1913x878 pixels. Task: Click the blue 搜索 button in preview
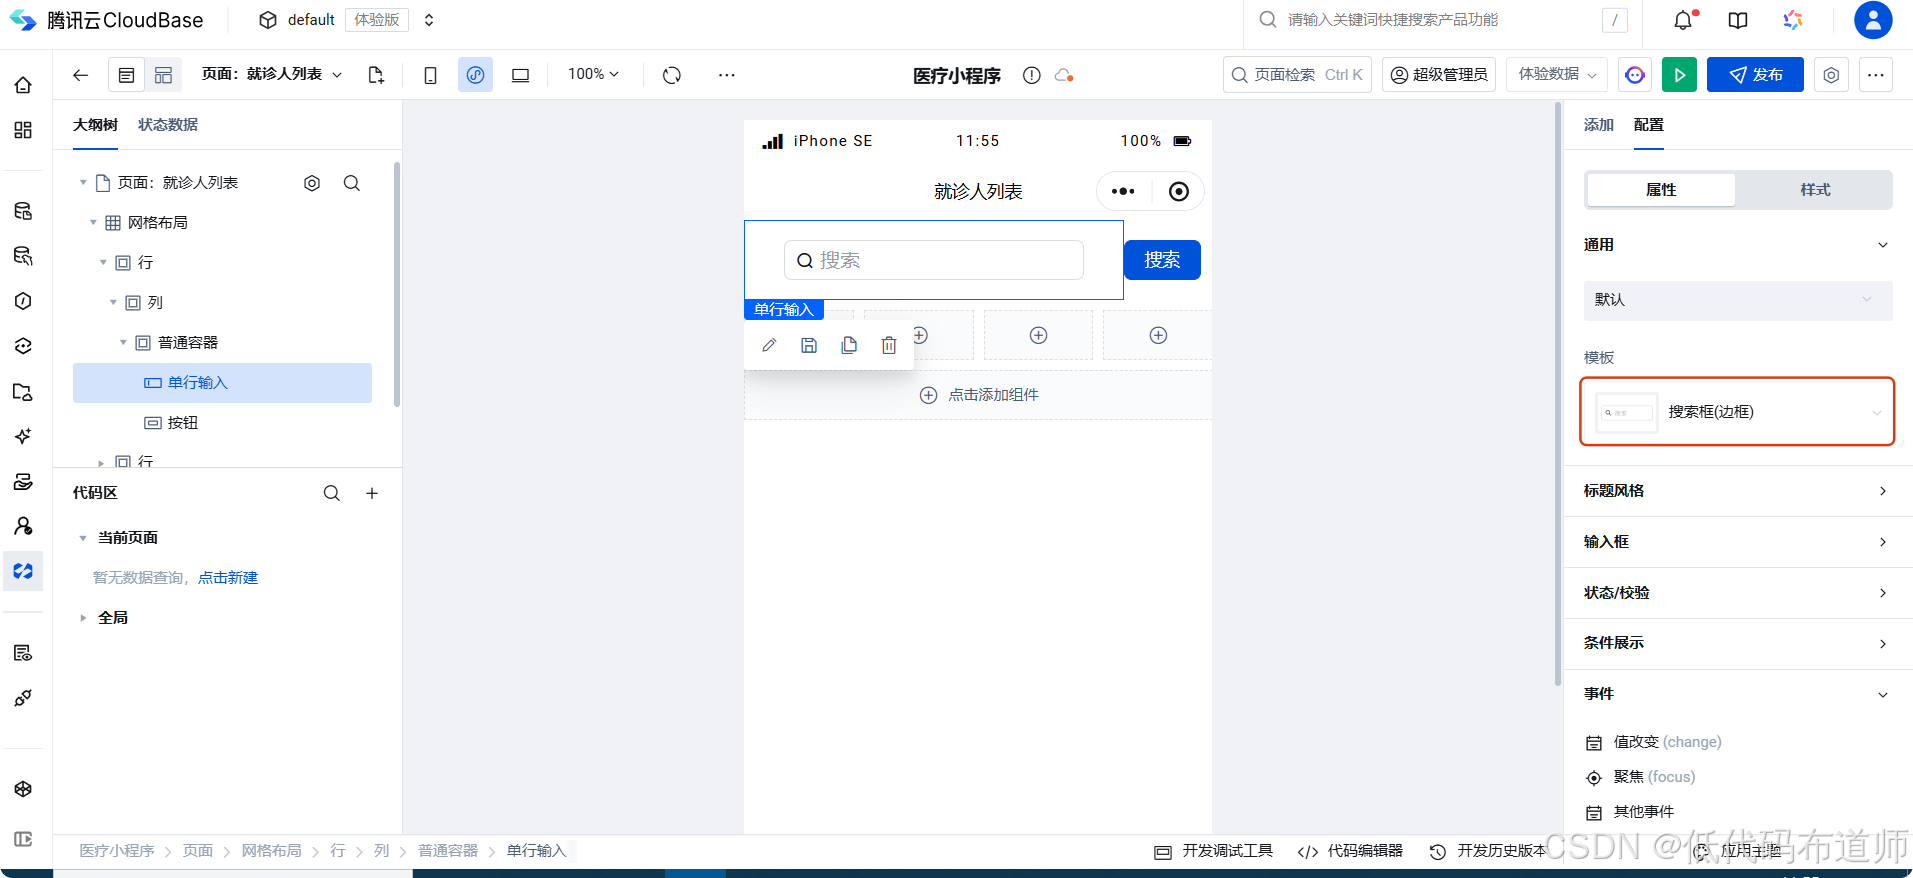(x=1162, y=260)
